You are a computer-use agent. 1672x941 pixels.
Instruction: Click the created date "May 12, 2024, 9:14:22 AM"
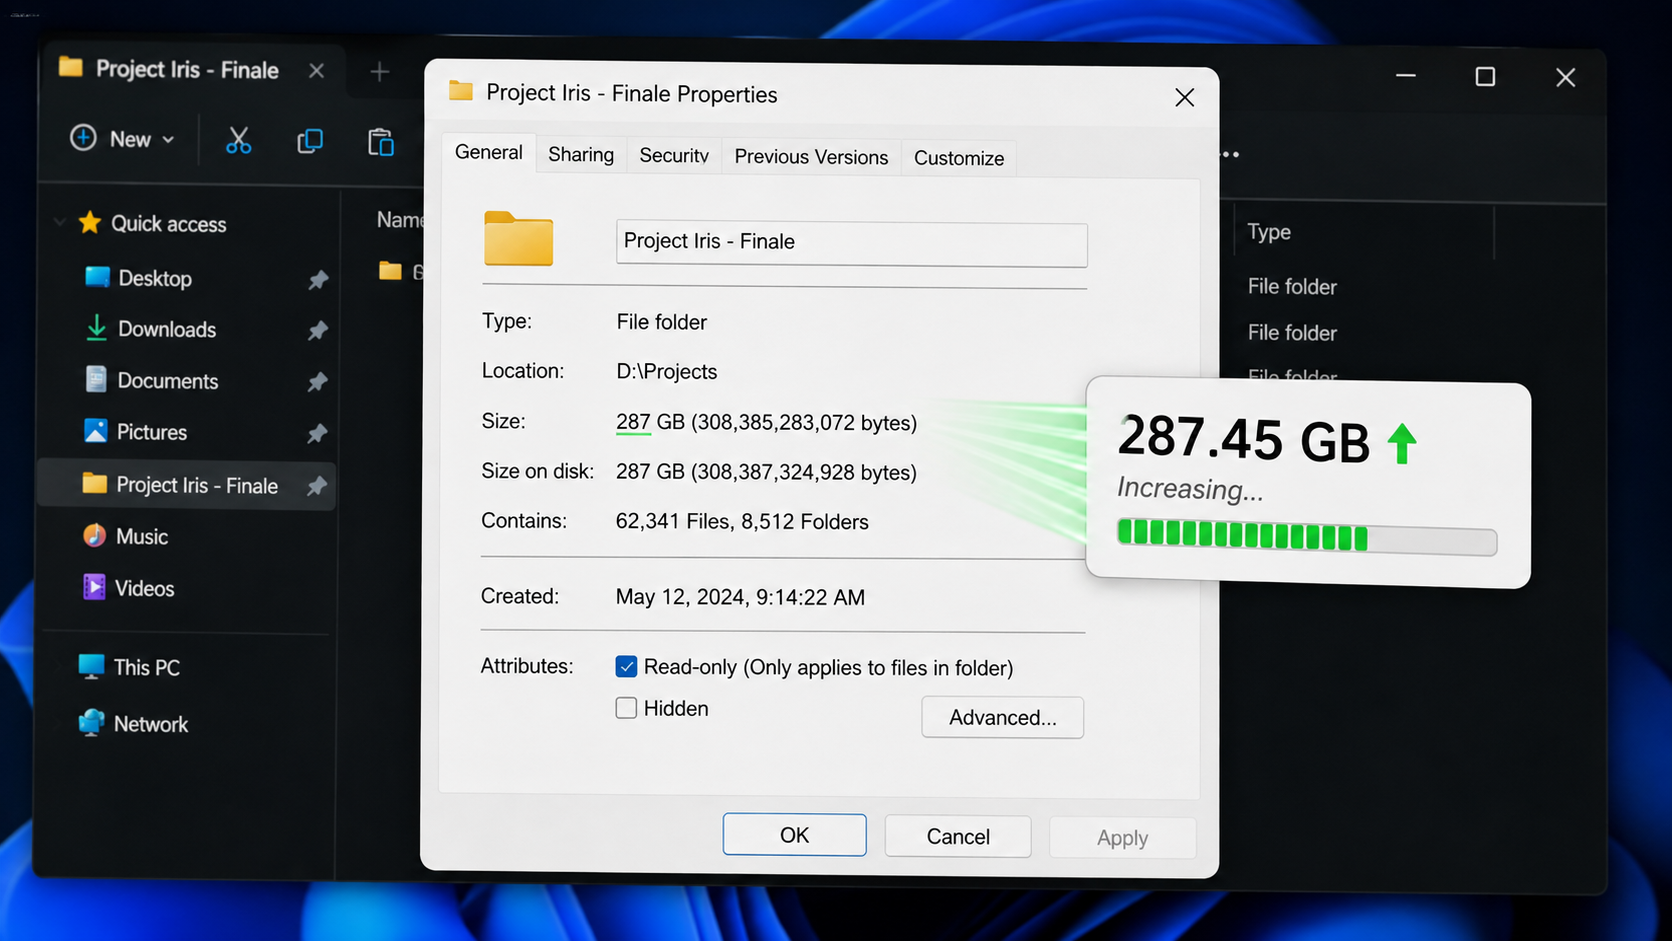point(741,597)
